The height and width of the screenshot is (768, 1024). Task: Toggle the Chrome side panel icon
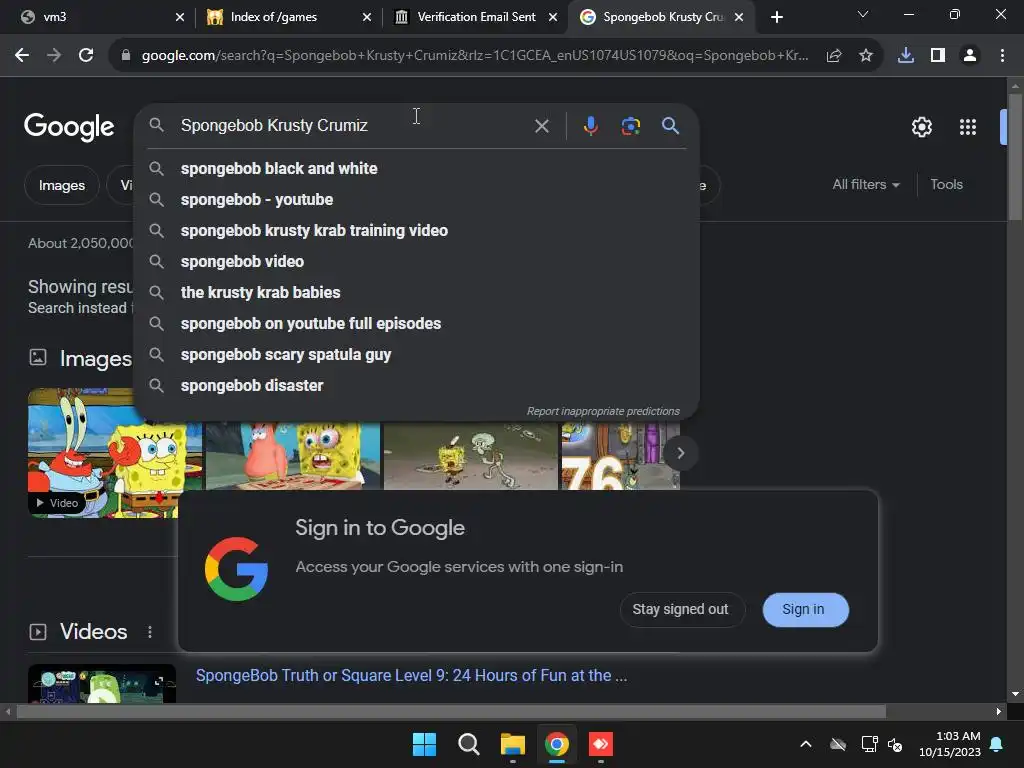coord(938,56)
